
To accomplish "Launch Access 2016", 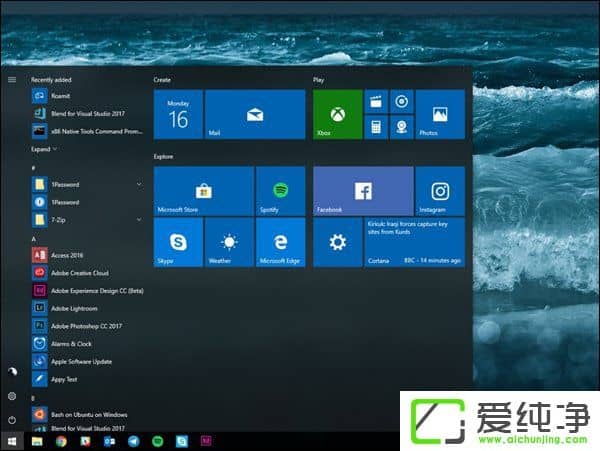I will coord(87,255).
